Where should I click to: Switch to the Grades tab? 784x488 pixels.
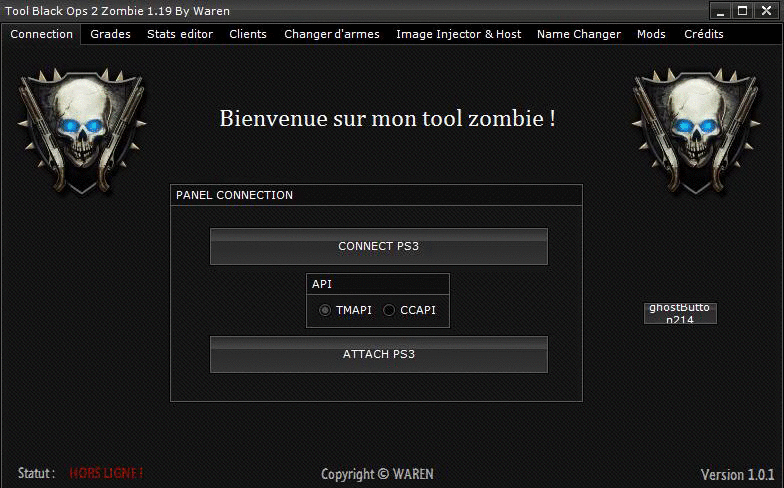click(x=110, y=34)
